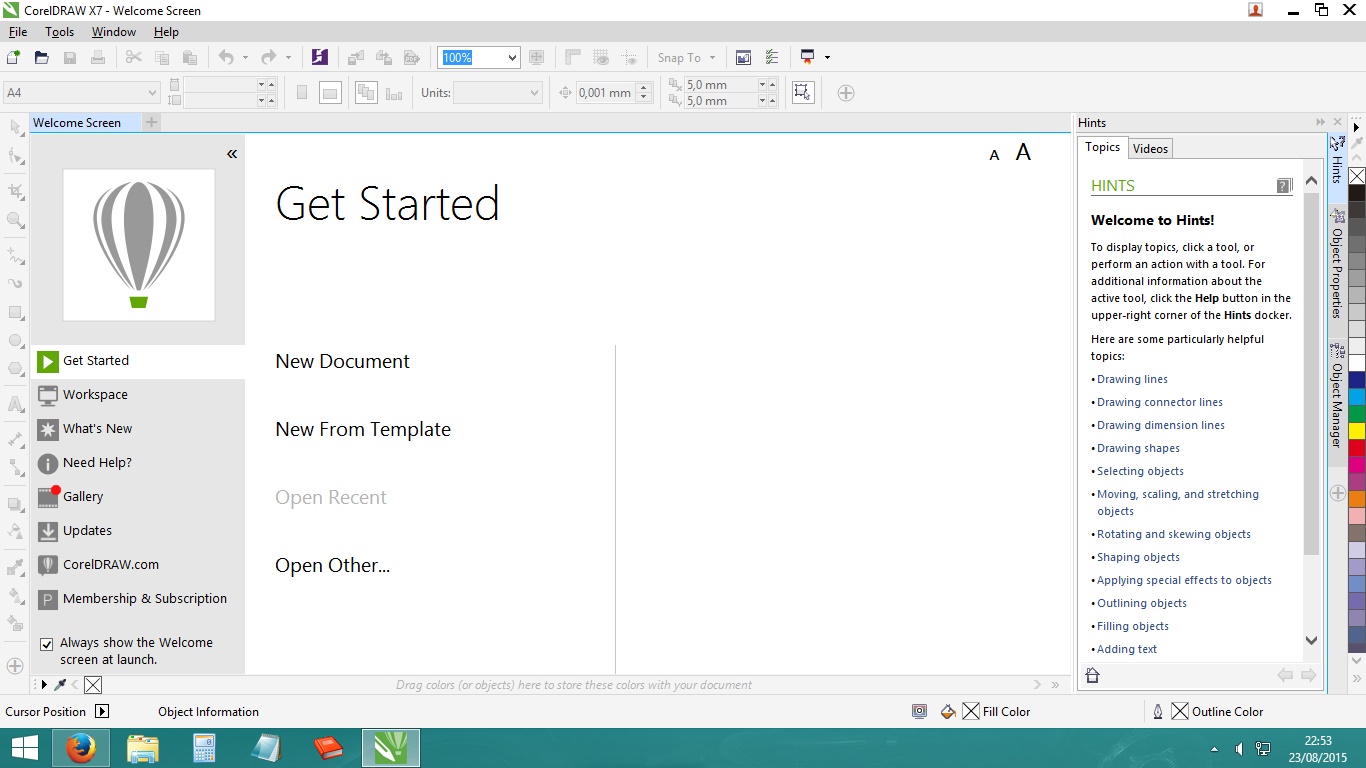Increase the nudge distance stepper
Image resolution: width=1366 pixels, height=768 pixels.
click(x=644, y=88)
